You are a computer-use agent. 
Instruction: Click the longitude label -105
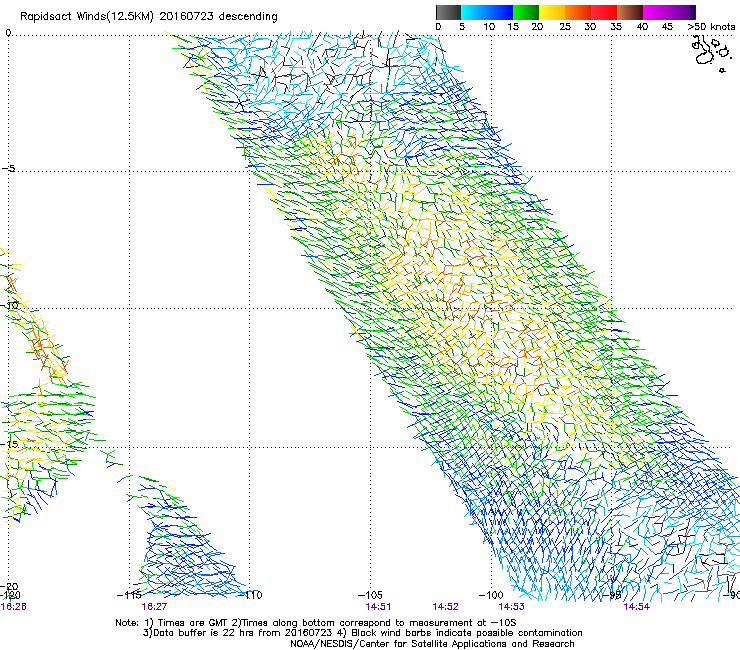[x=370, y=595]
